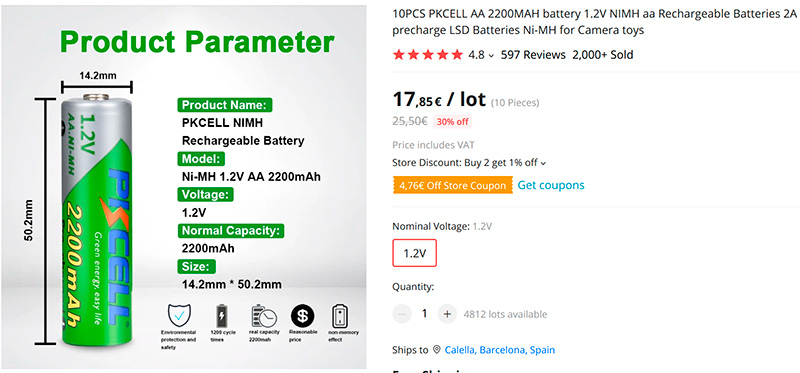
Task: Click the non-memory effect battery icon
Action: tap(340, 316)
